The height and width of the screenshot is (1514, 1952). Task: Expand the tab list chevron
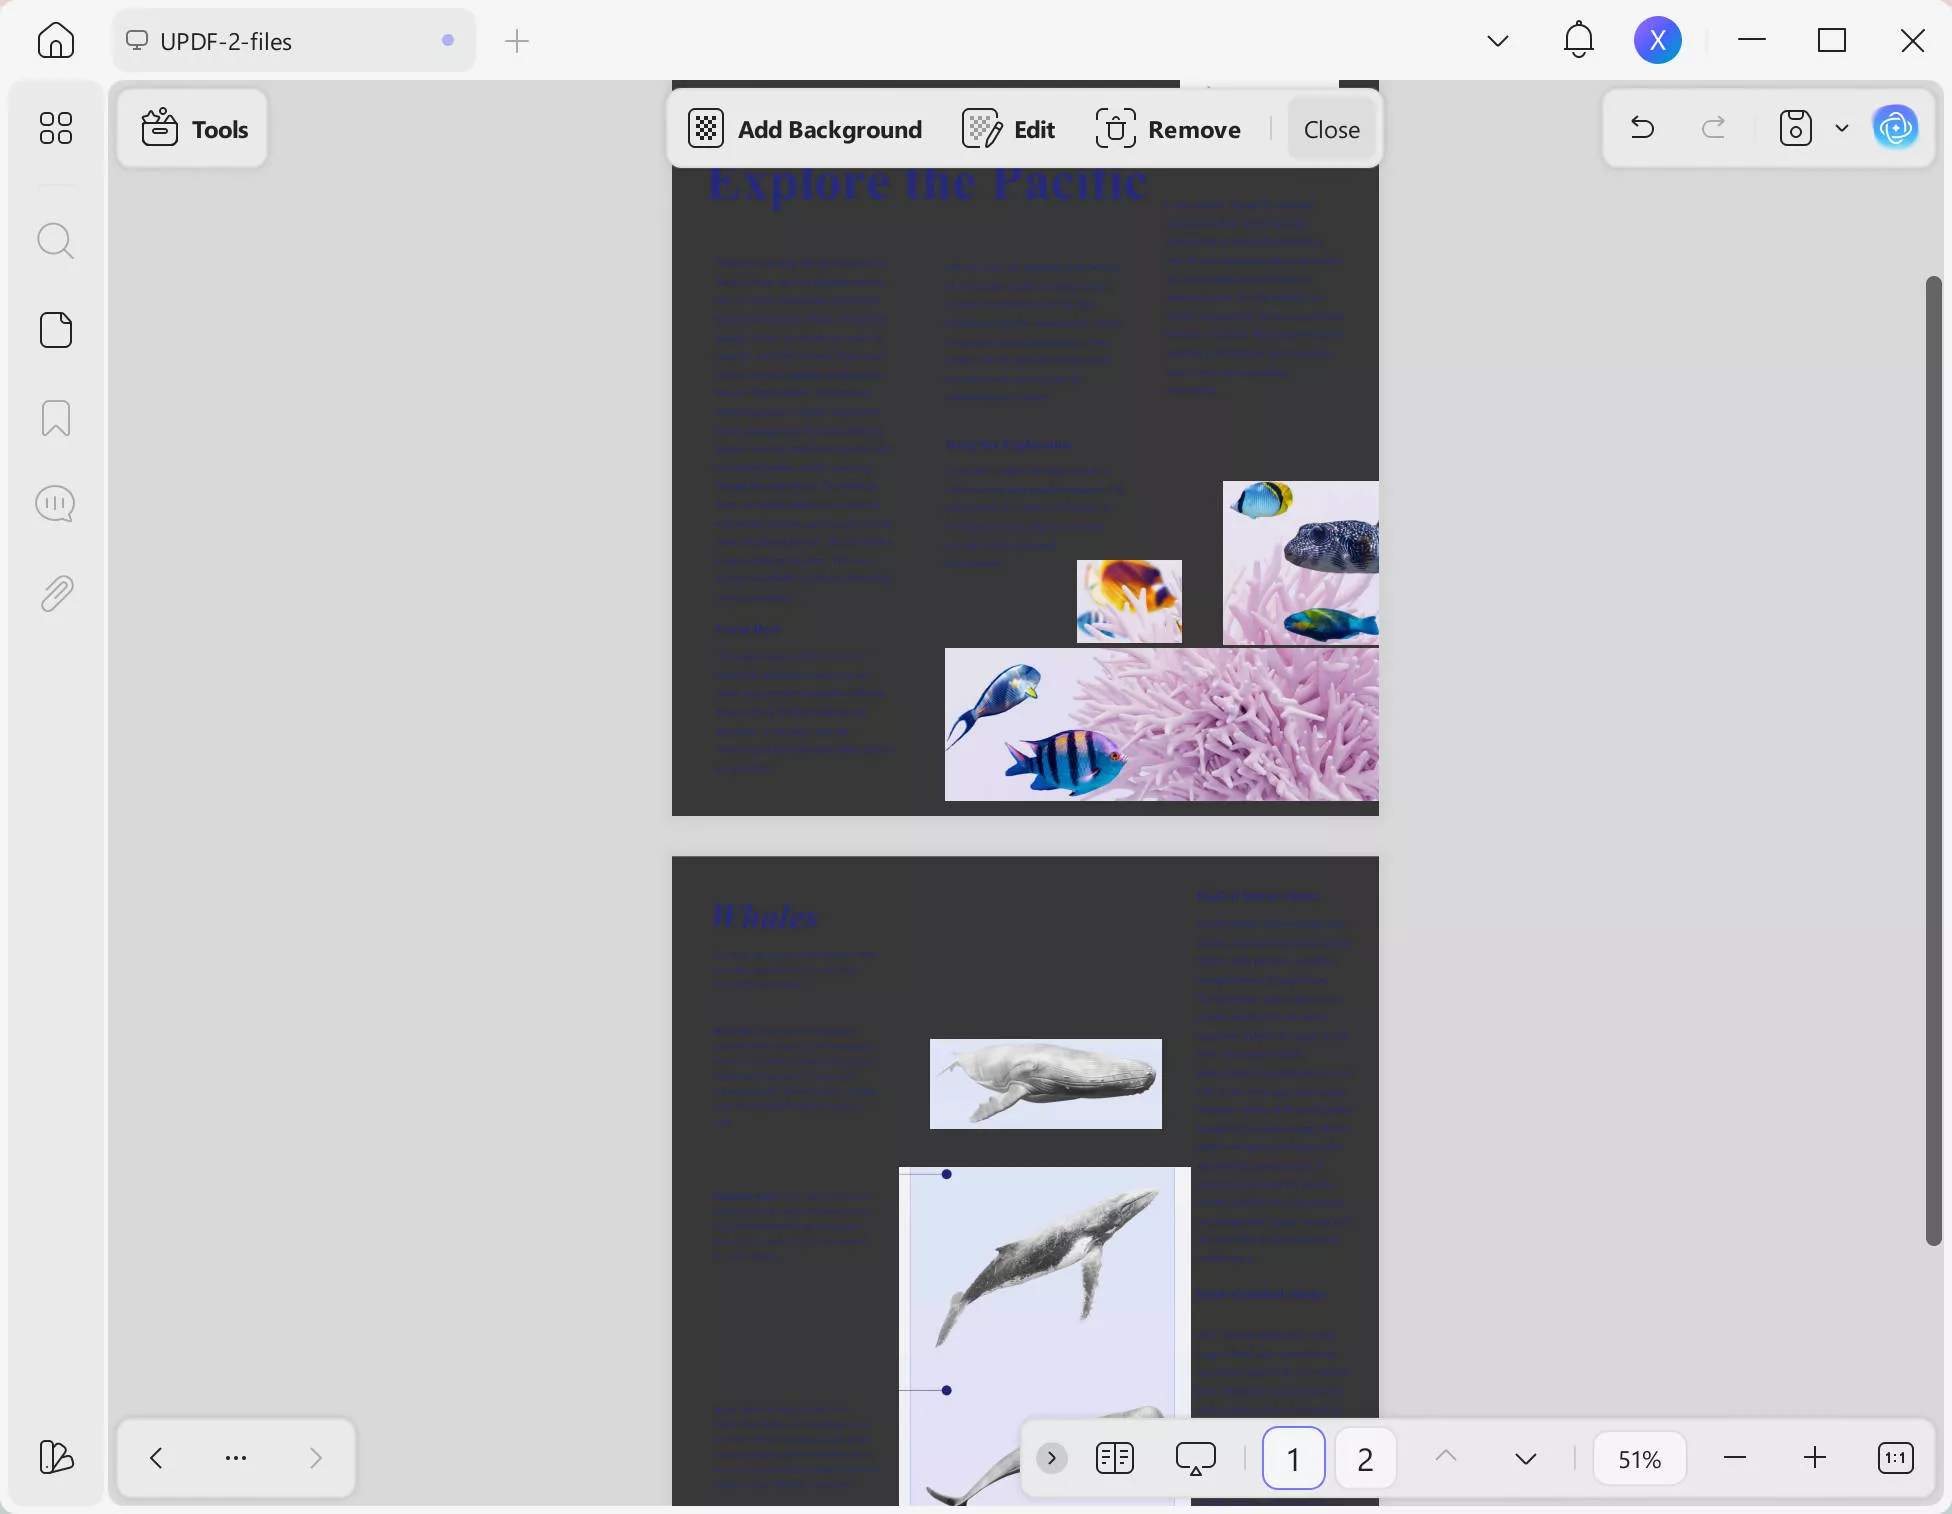(x=1497, y=40)
